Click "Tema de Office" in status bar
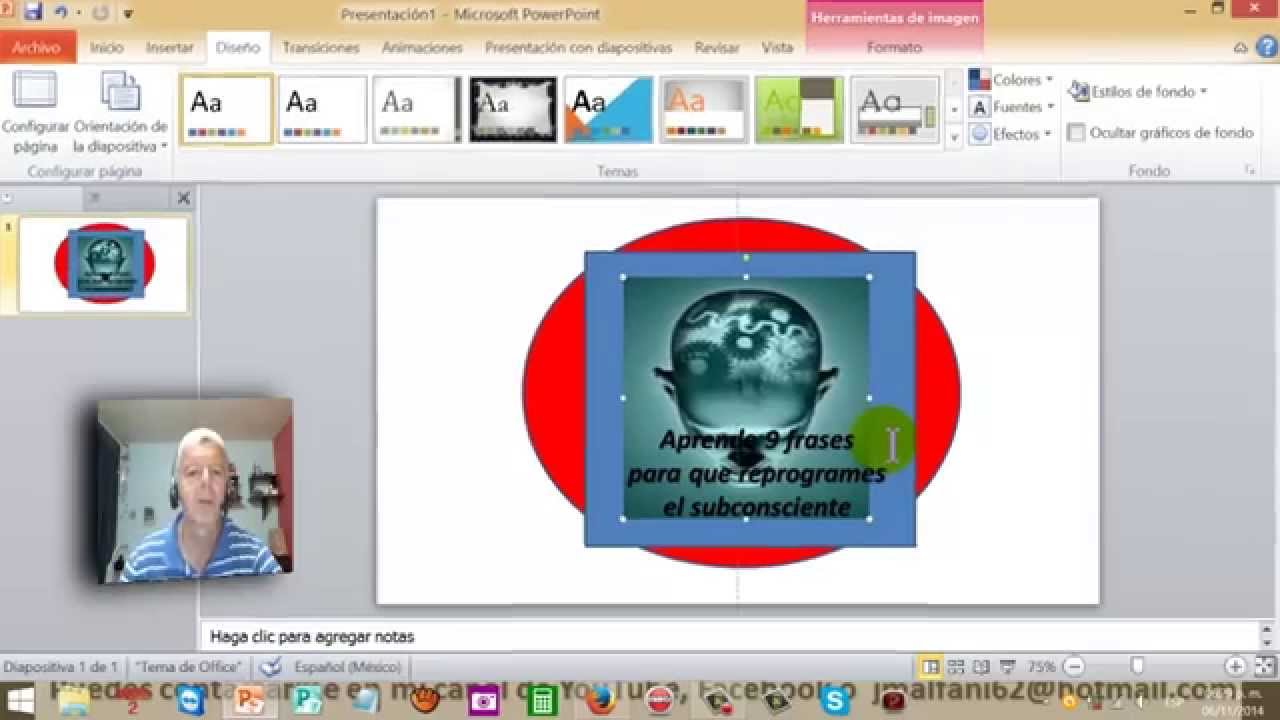Viewport: 1280px width, 720px height. [190, 667]
